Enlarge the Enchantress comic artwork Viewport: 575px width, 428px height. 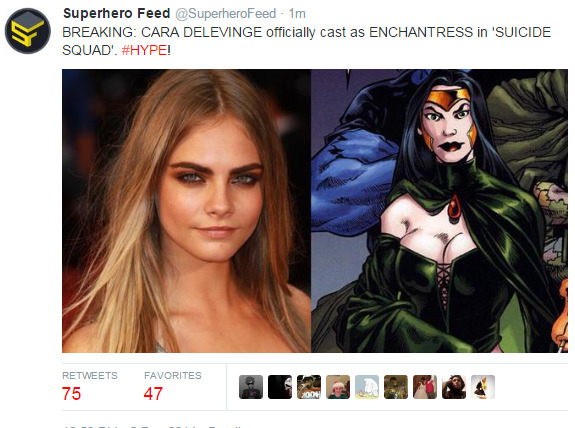439,211
